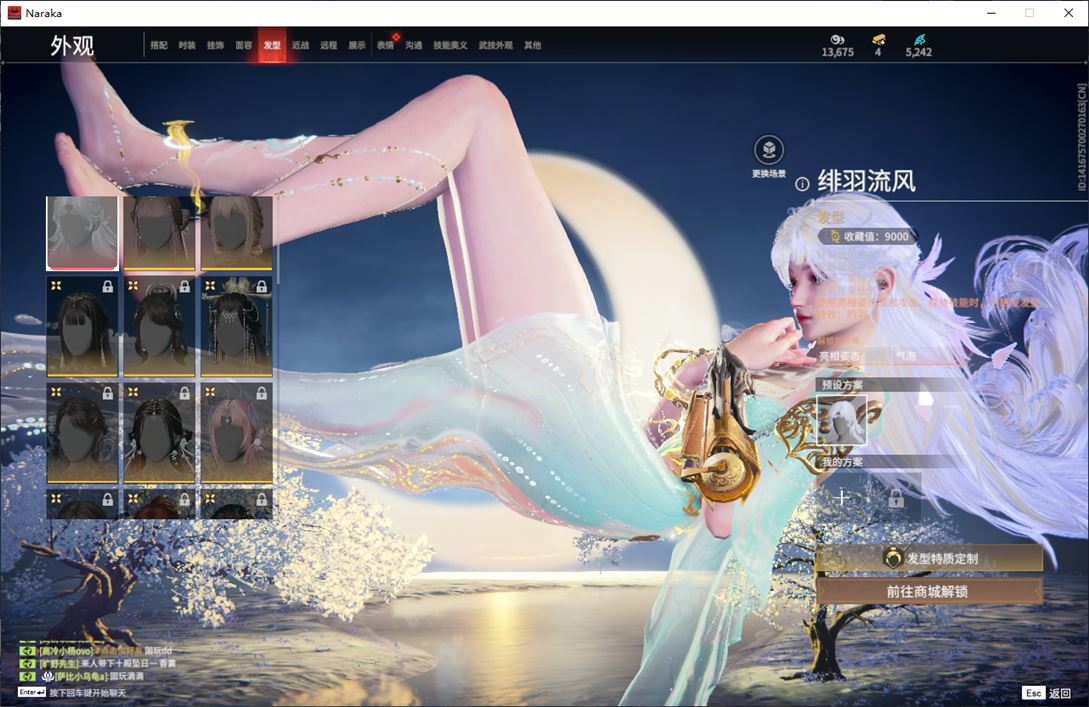This screenshot has width=1089, height=707.
Task: Click the Esc 返回 button
Action: [1047, 693]
